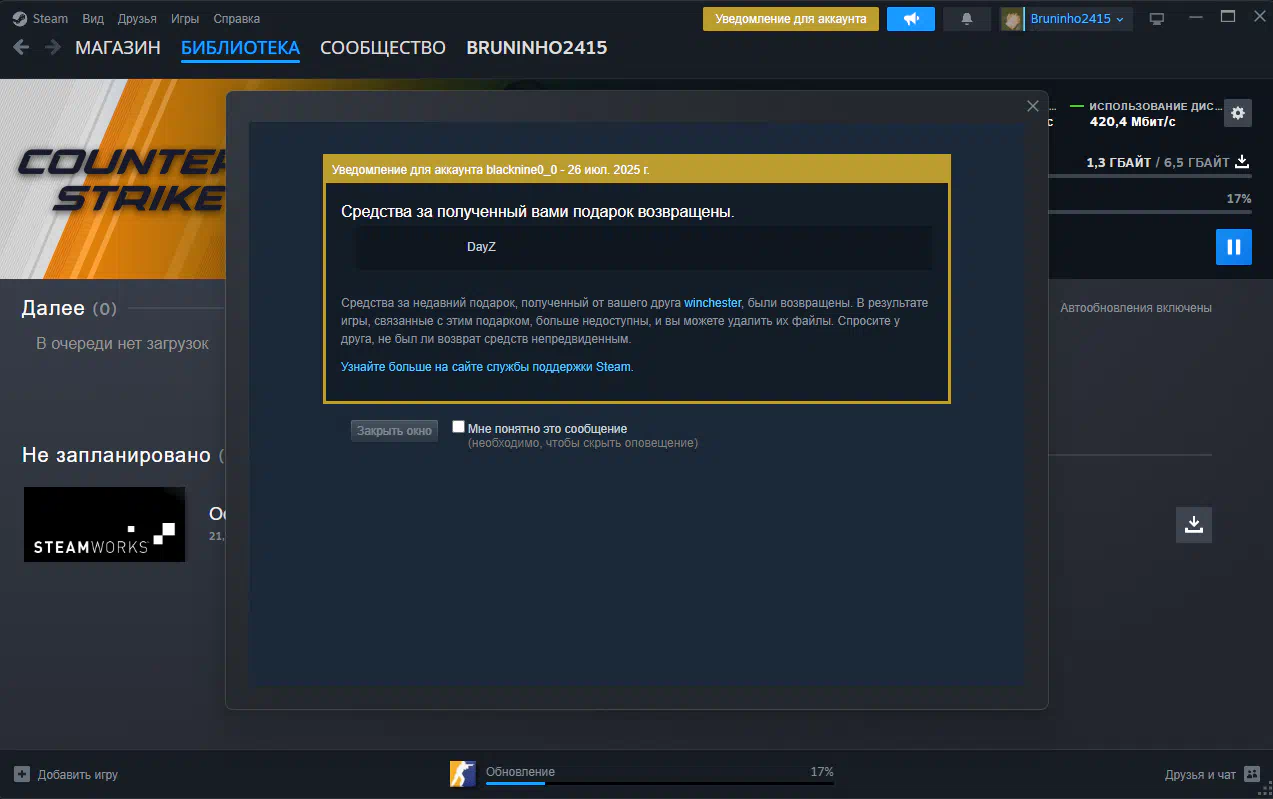This screenshot has height=799, width=1273.
Task: Click the Counter-Strike download progress bar
Action: (1150, 211)
